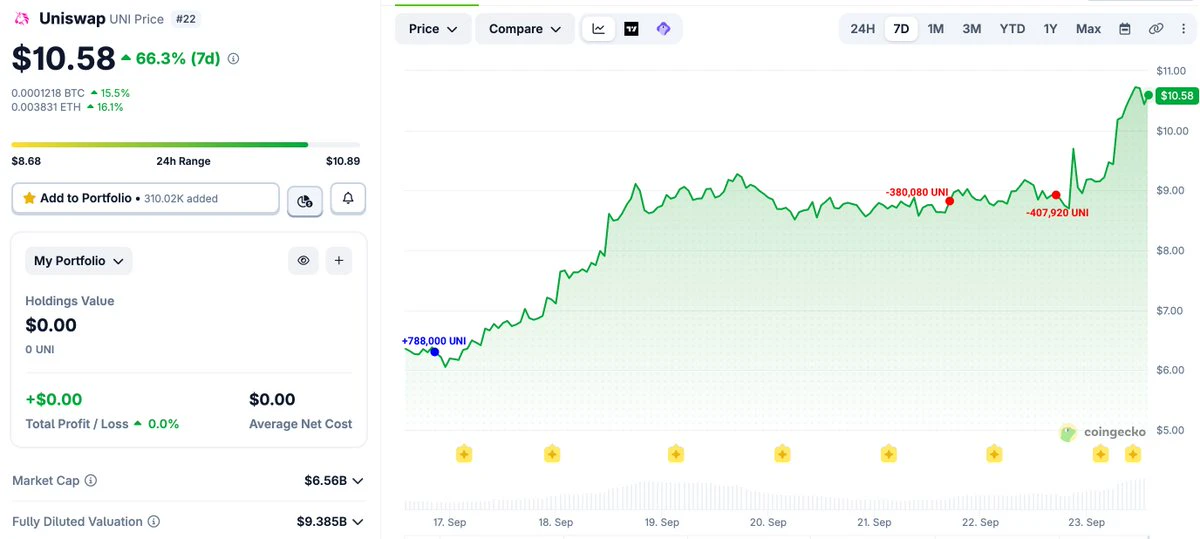This screenshot has height=539, width=1200.
Task: Click the price alert bell icon
Action: click(x=348, y=198)
